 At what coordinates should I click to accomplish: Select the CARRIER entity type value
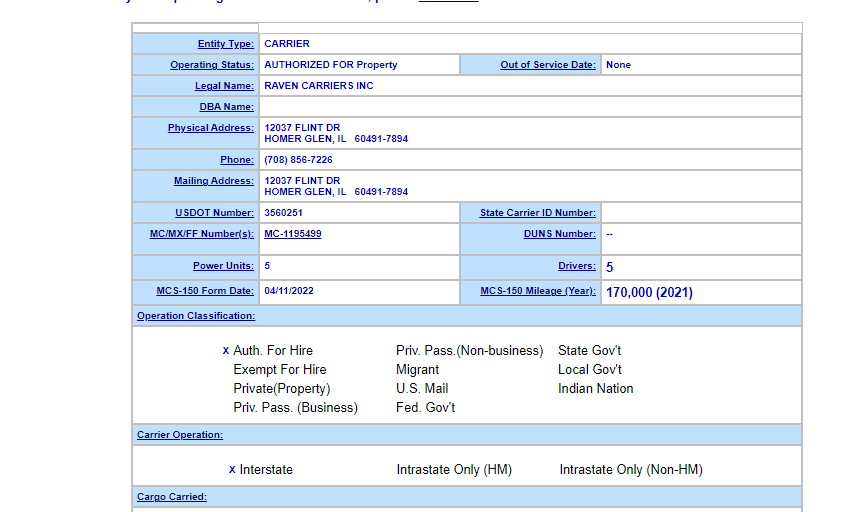click(287, 44)
